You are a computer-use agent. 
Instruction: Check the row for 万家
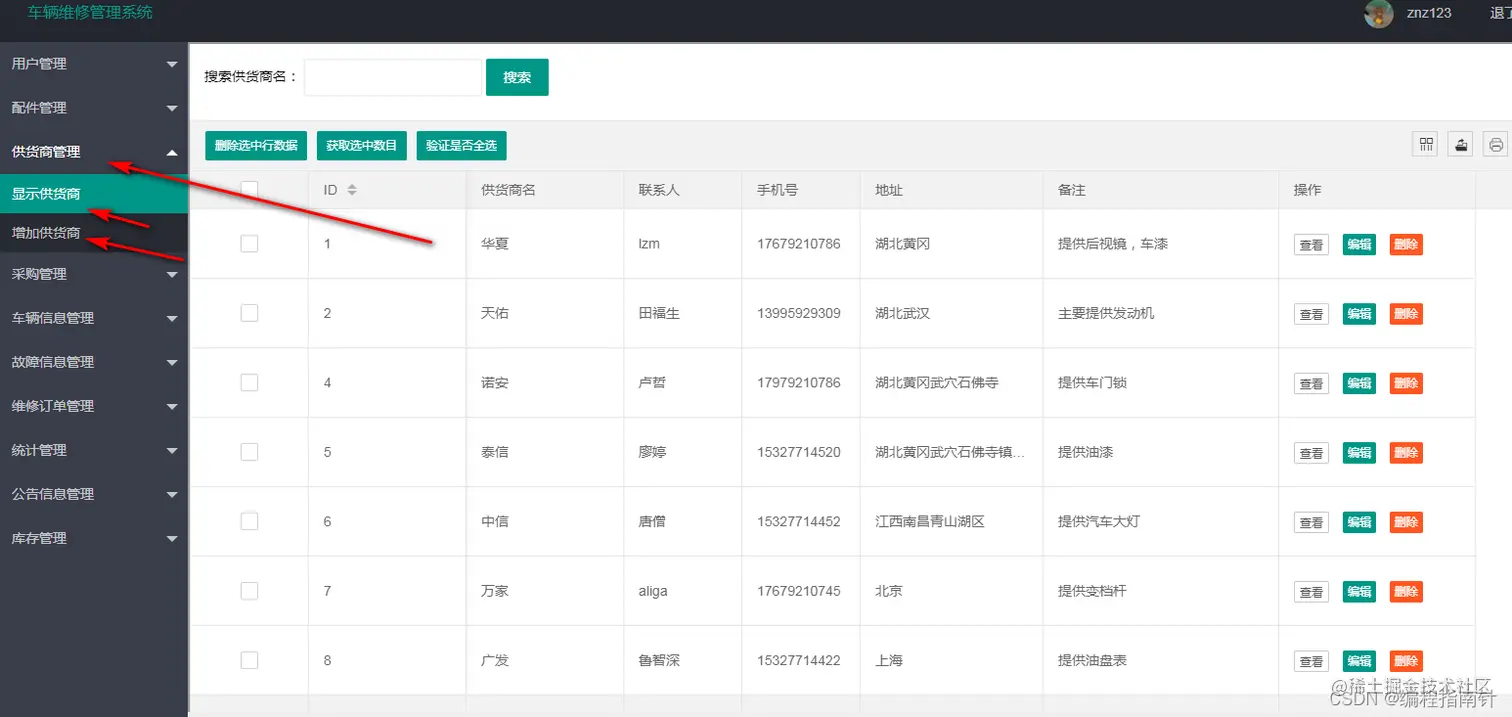click(x=249, y=591)
